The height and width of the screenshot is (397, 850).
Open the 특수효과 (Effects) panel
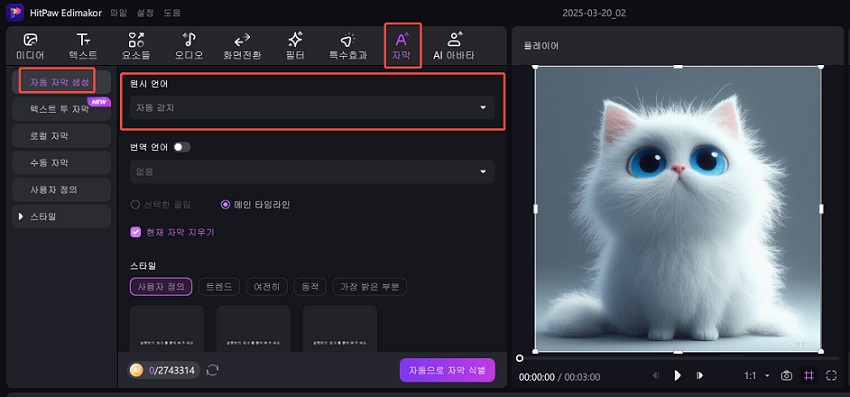347,47
